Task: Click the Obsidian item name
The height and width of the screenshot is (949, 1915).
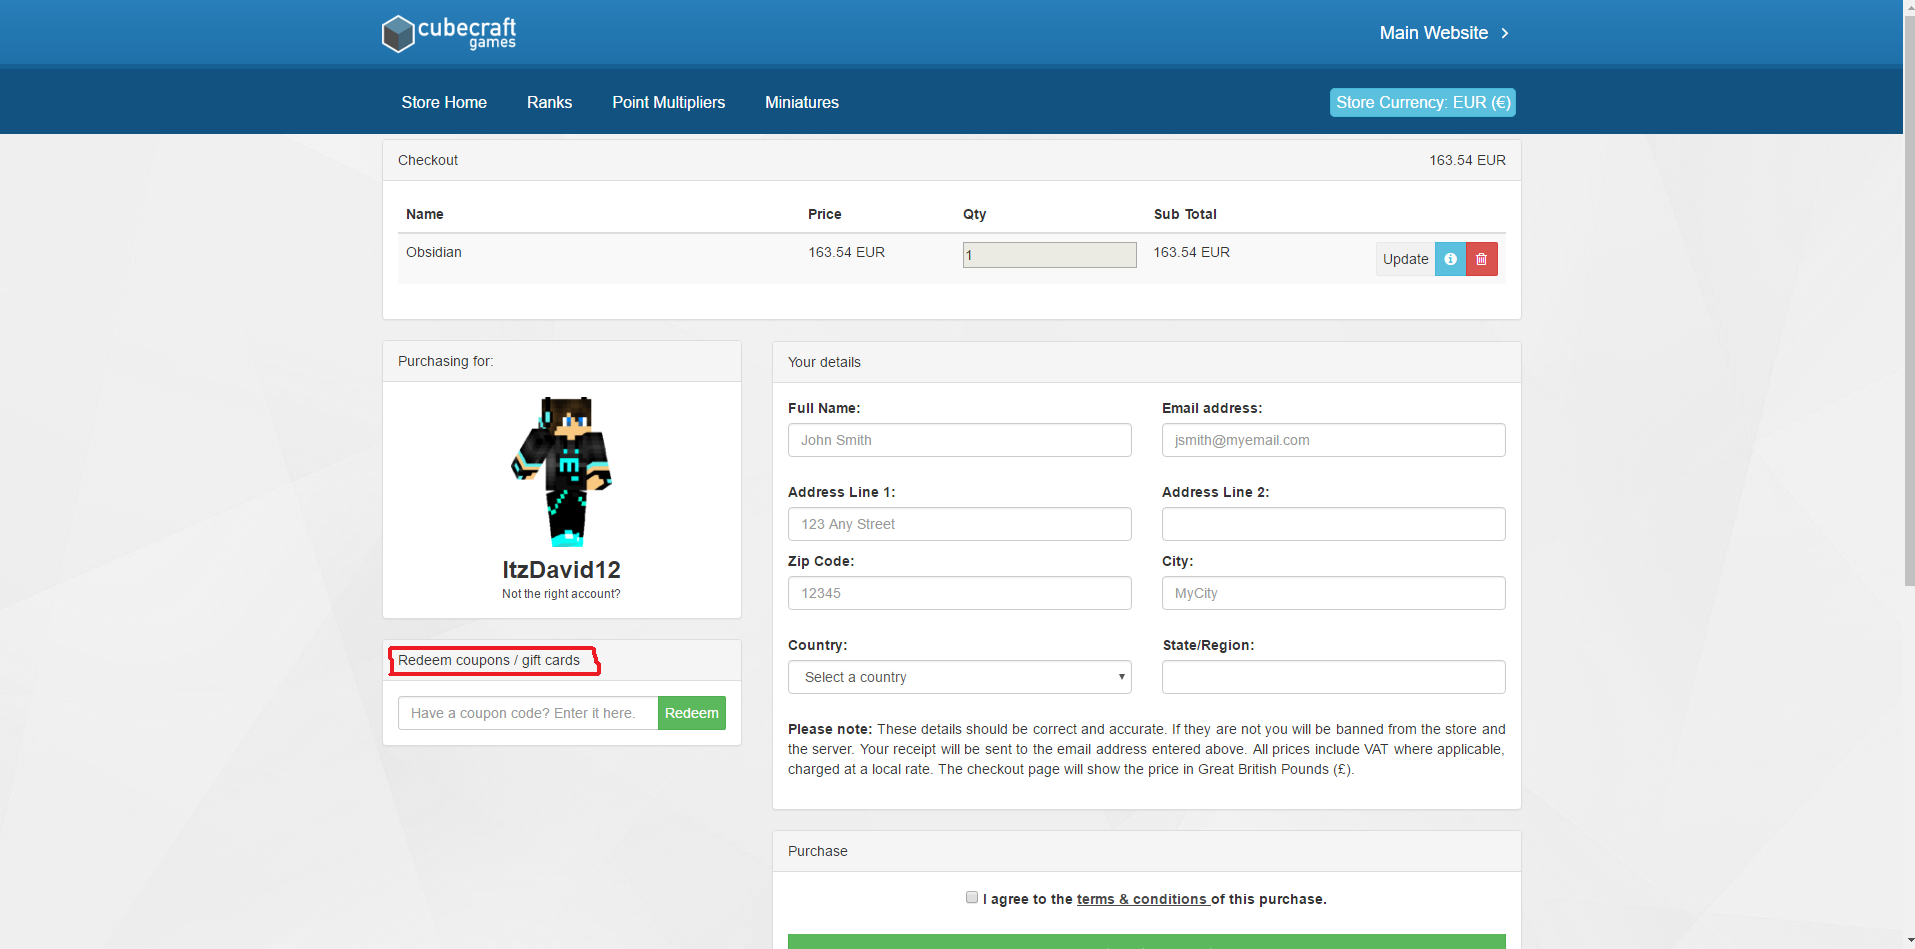Action: (x=434, y=252)
